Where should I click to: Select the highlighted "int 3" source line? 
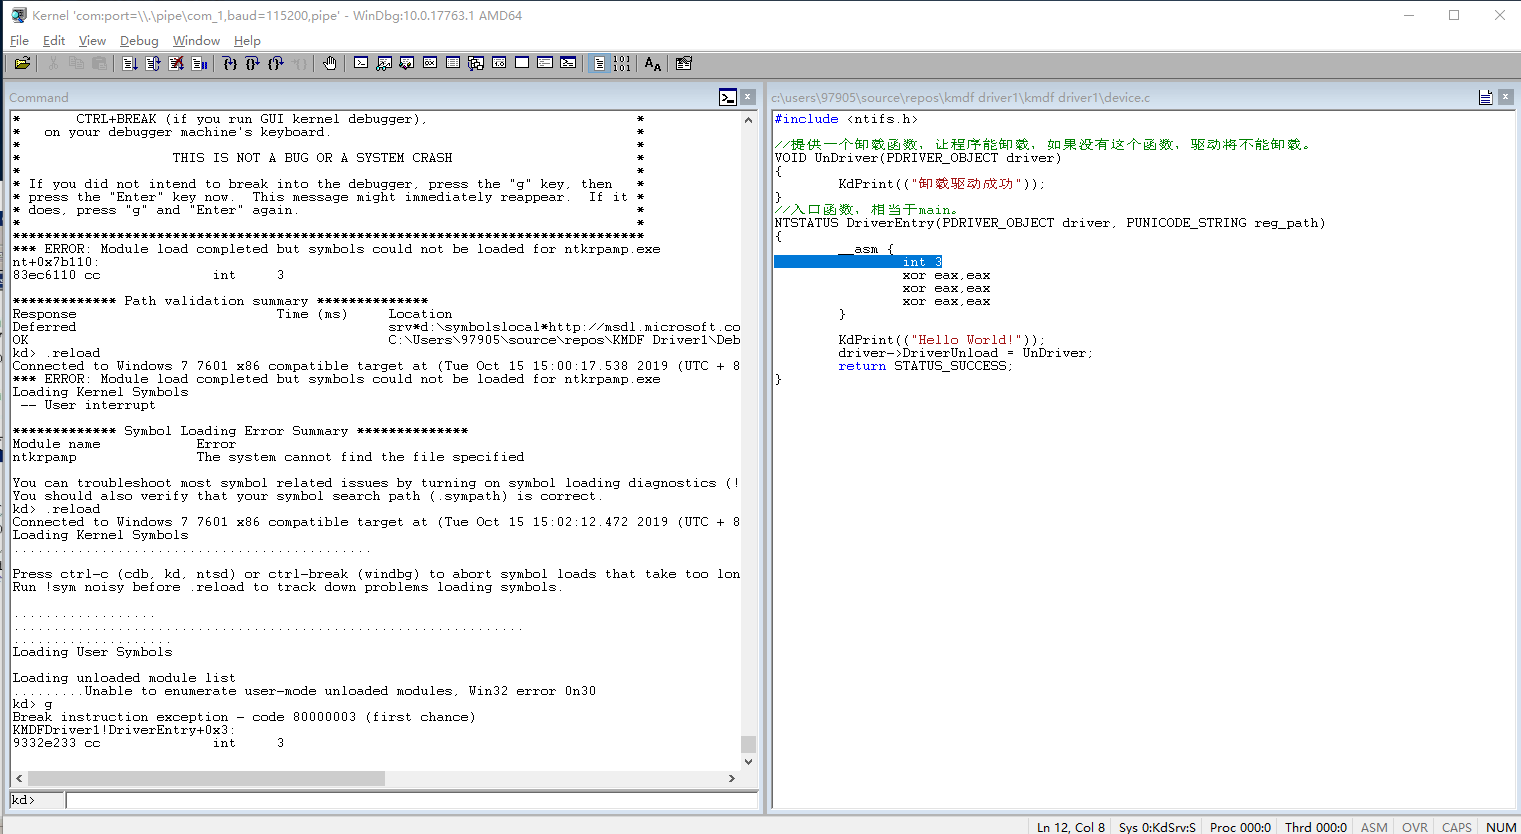coord(858,262)
